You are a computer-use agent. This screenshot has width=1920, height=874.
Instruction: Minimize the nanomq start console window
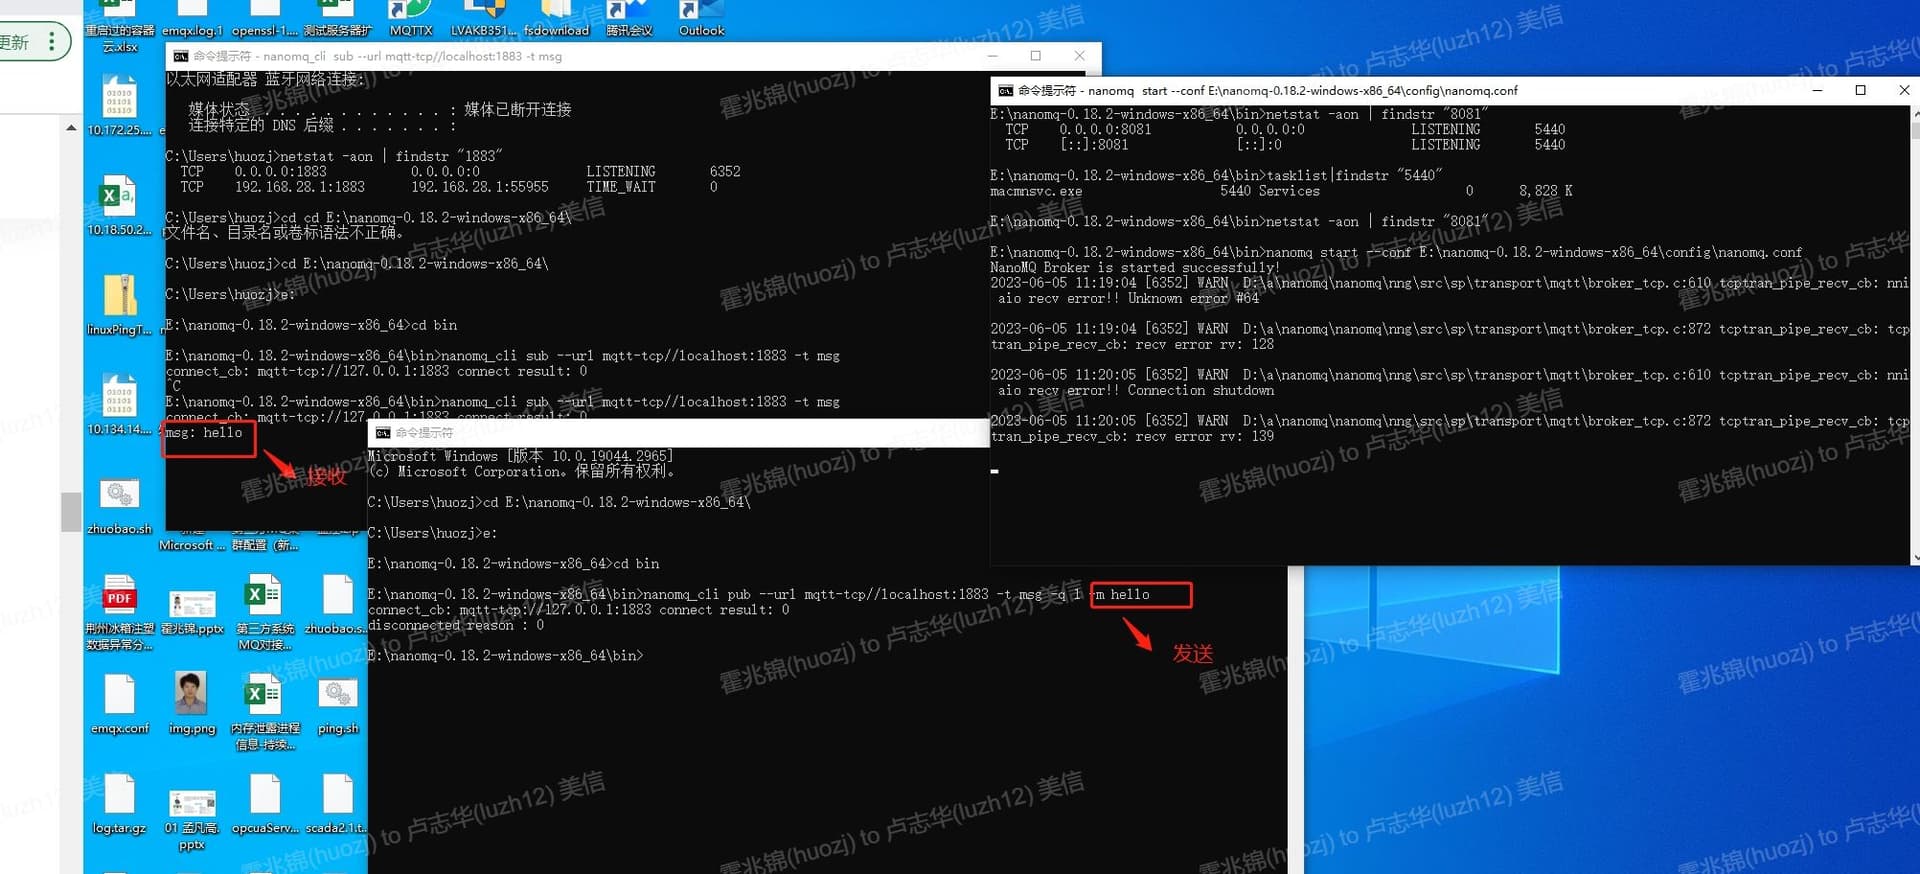(1817, 90)
